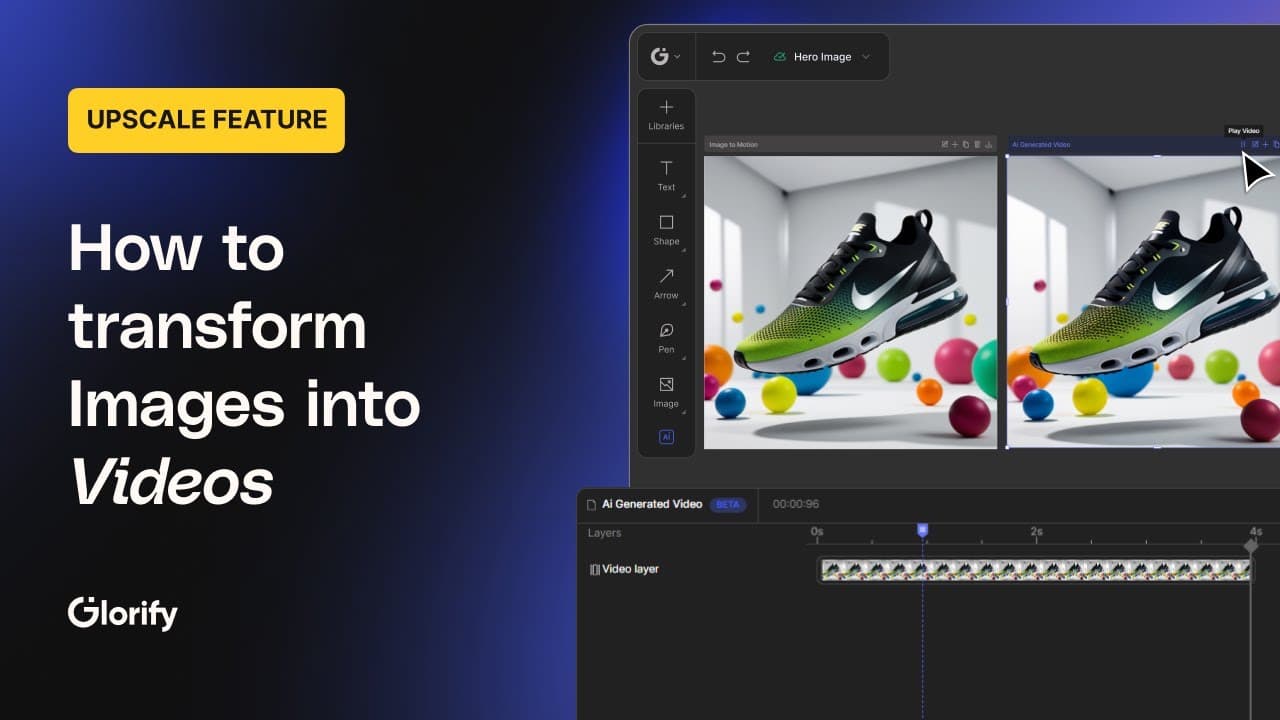Screen dimensions: 1280x720
Task: Click the BETA badge in the timeline header
Action: [x=728, y=504]
